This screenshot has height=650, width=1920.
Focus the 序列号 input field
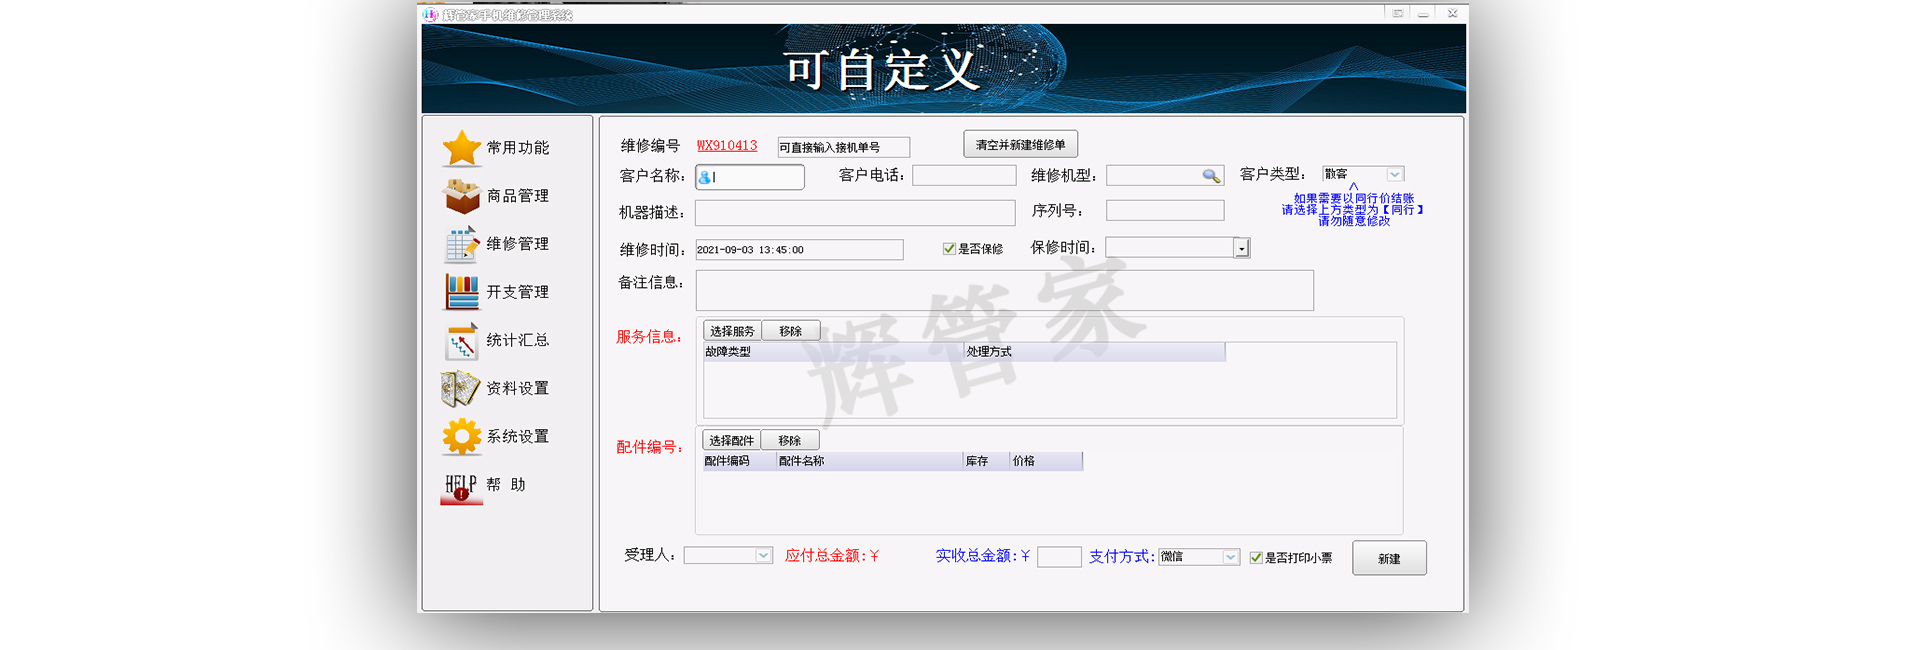click(x=1165, y=210)
